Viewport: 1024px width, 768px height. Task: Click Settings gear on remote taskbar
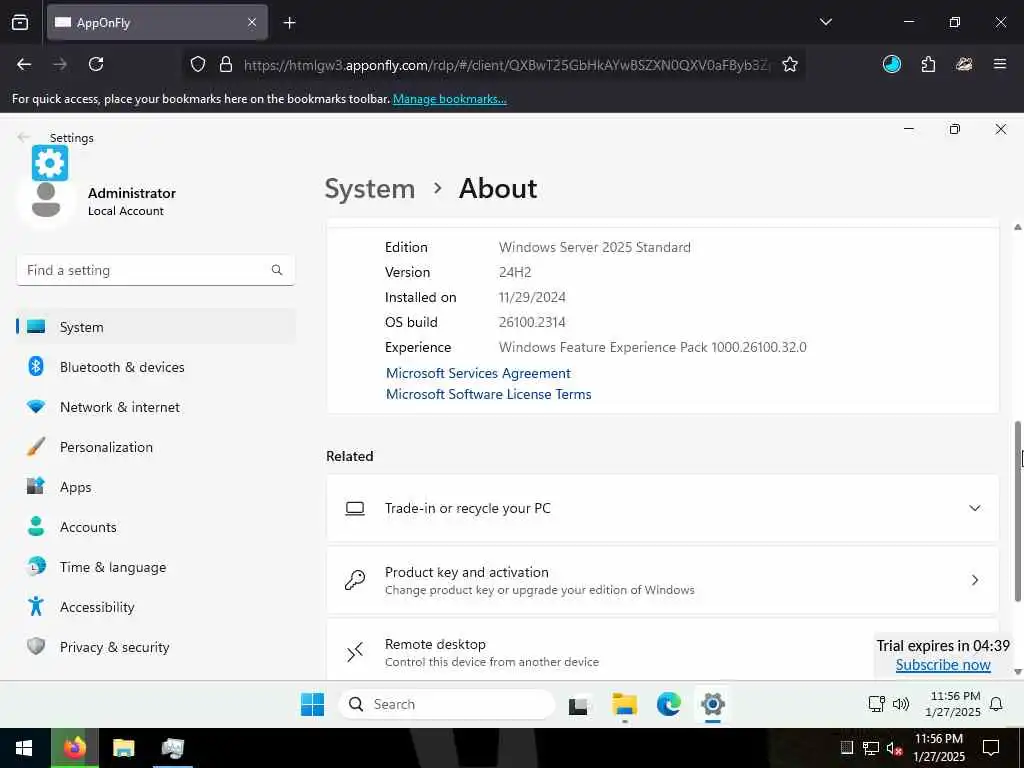coord(712,704)
